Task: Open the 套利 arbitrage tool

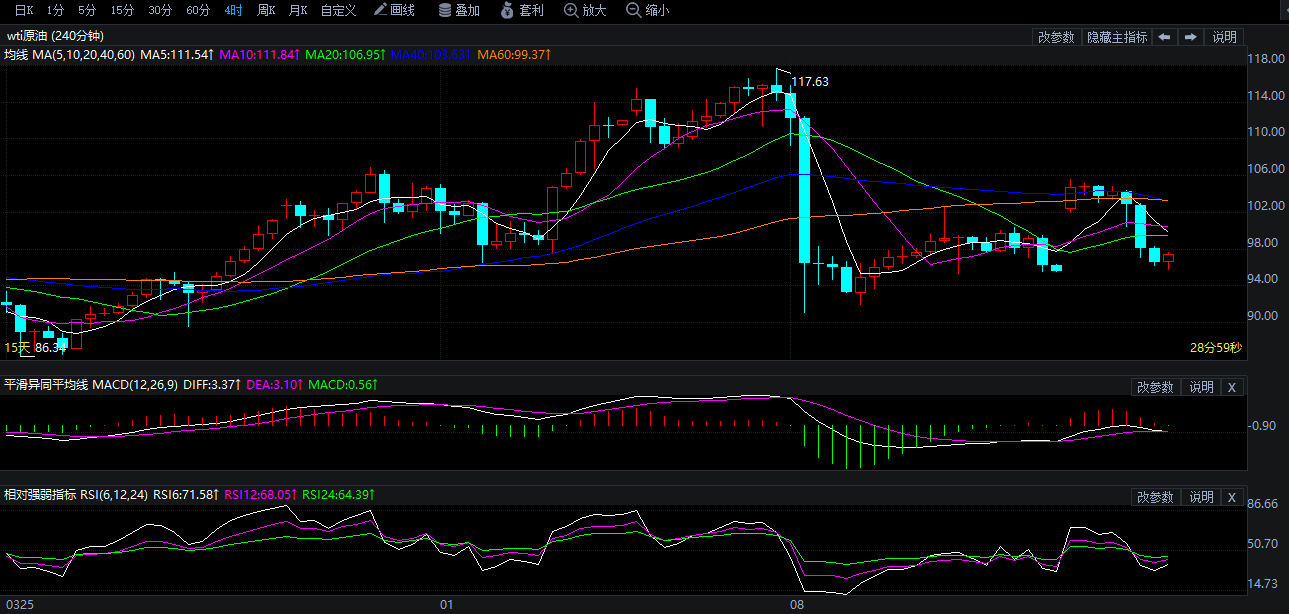Action: tap(522, 10)
